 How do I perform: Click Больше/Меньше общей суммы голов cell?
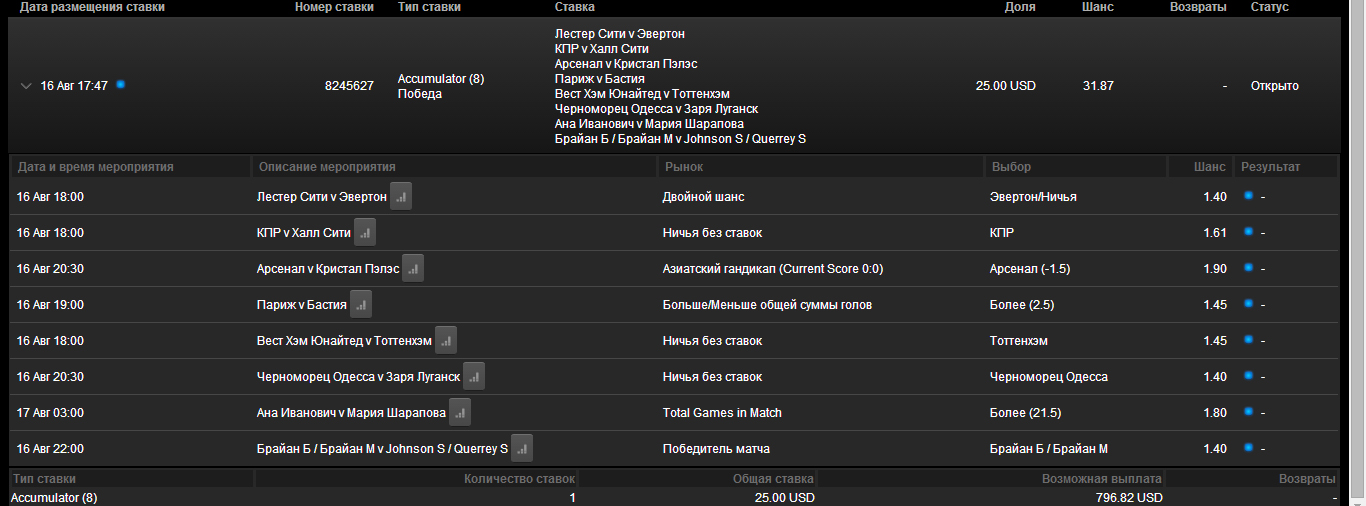767,305
